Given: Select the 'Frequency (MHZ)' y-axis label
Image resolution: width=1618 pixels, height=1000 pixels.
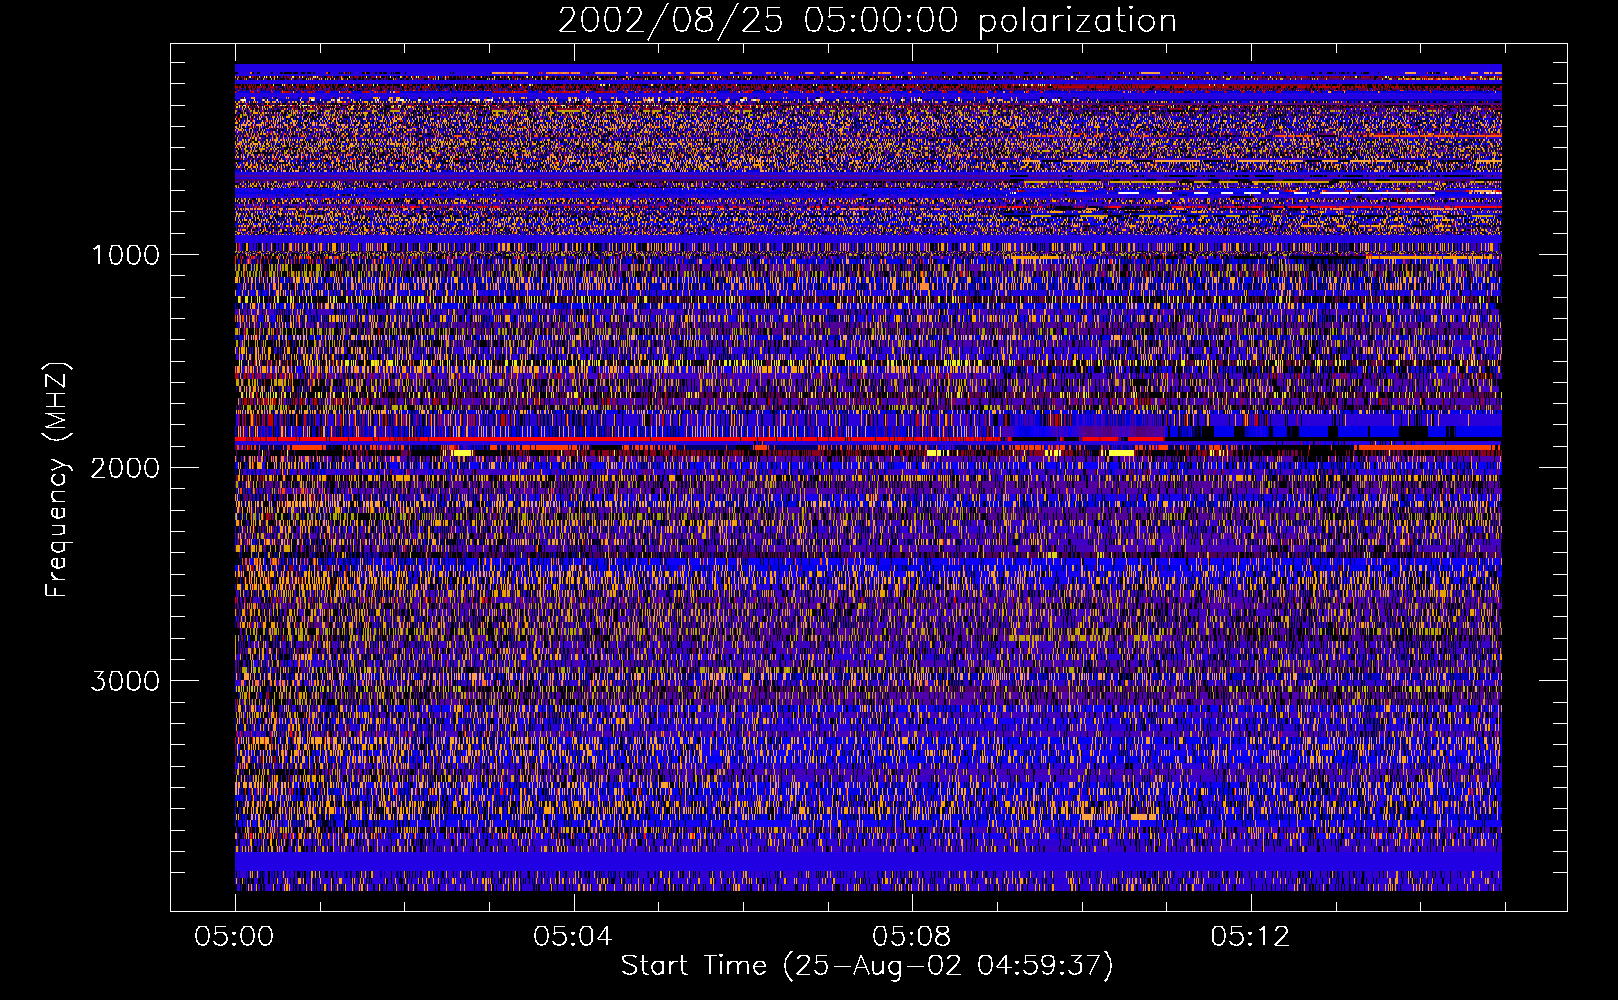Looking at the screenshot, I should click(x=57, y=481).
